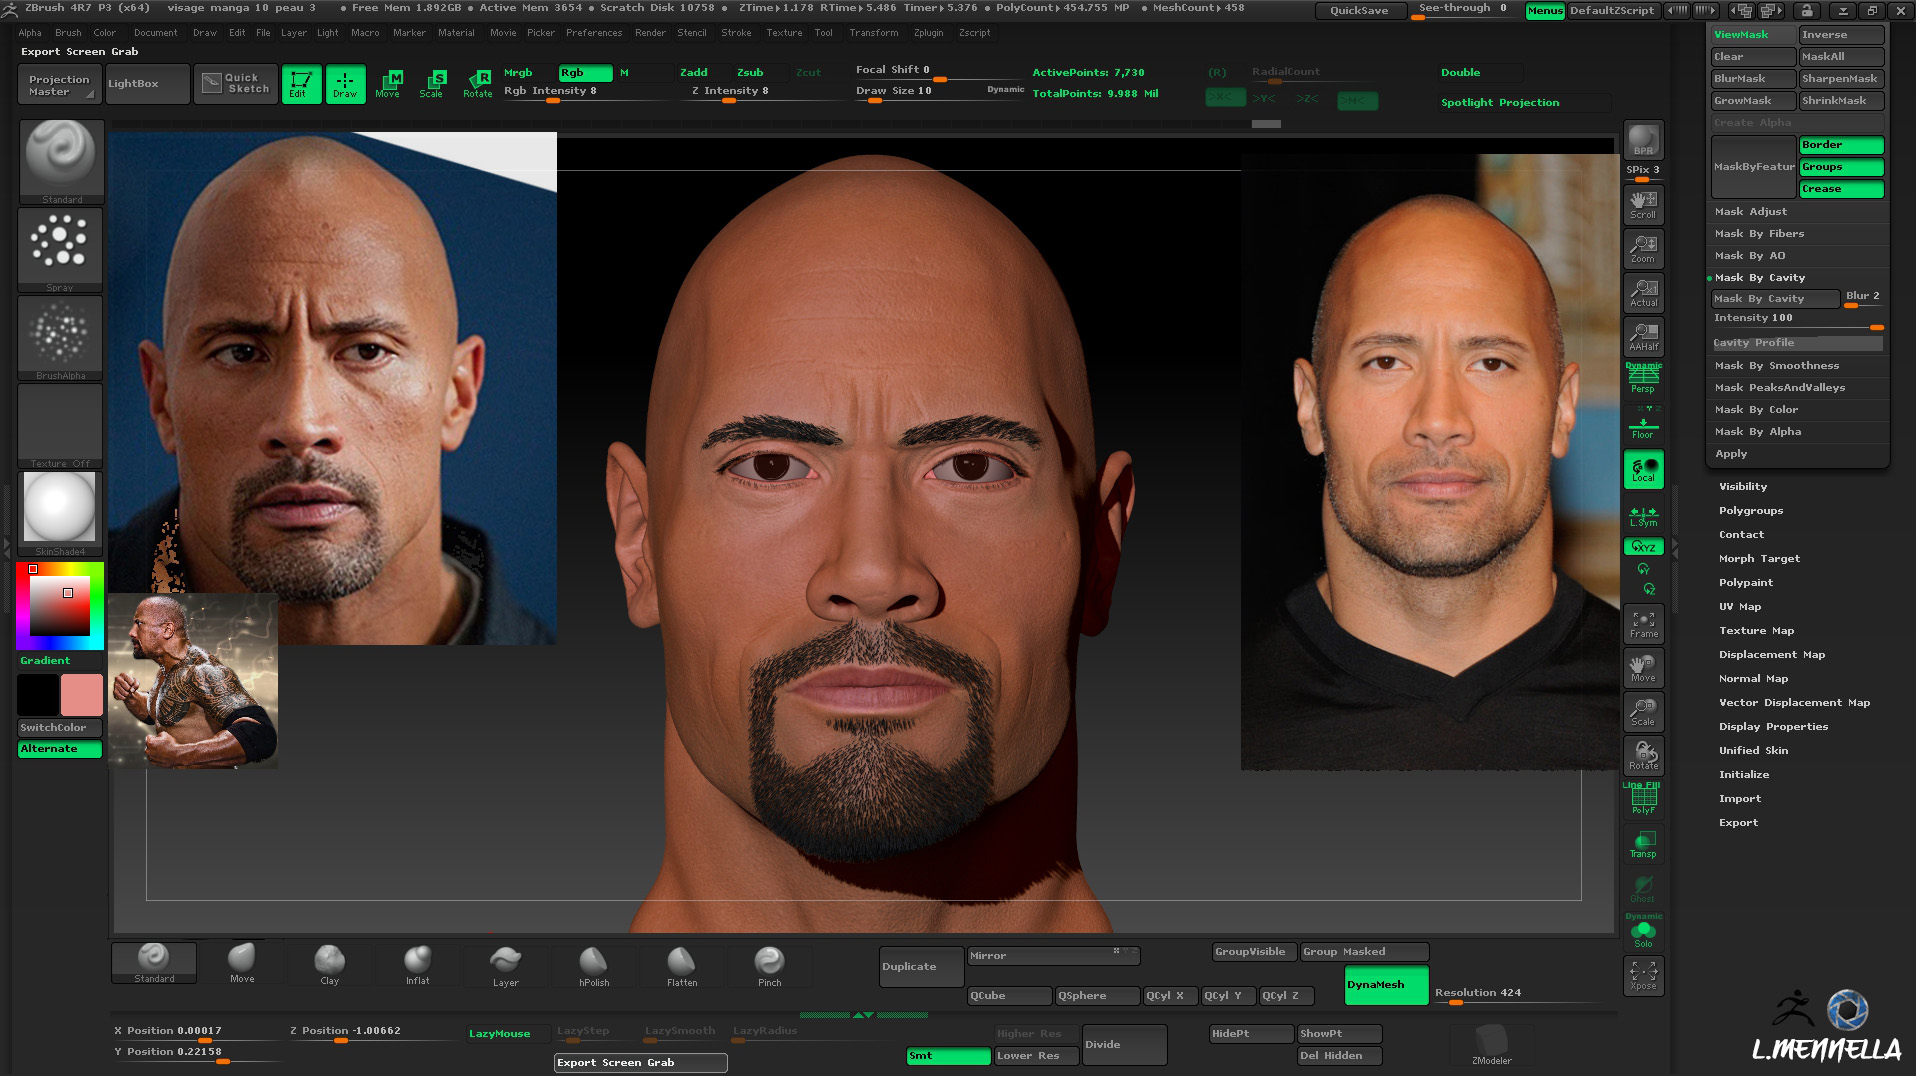Select the Flatten brush at bottom

point(682,966)
